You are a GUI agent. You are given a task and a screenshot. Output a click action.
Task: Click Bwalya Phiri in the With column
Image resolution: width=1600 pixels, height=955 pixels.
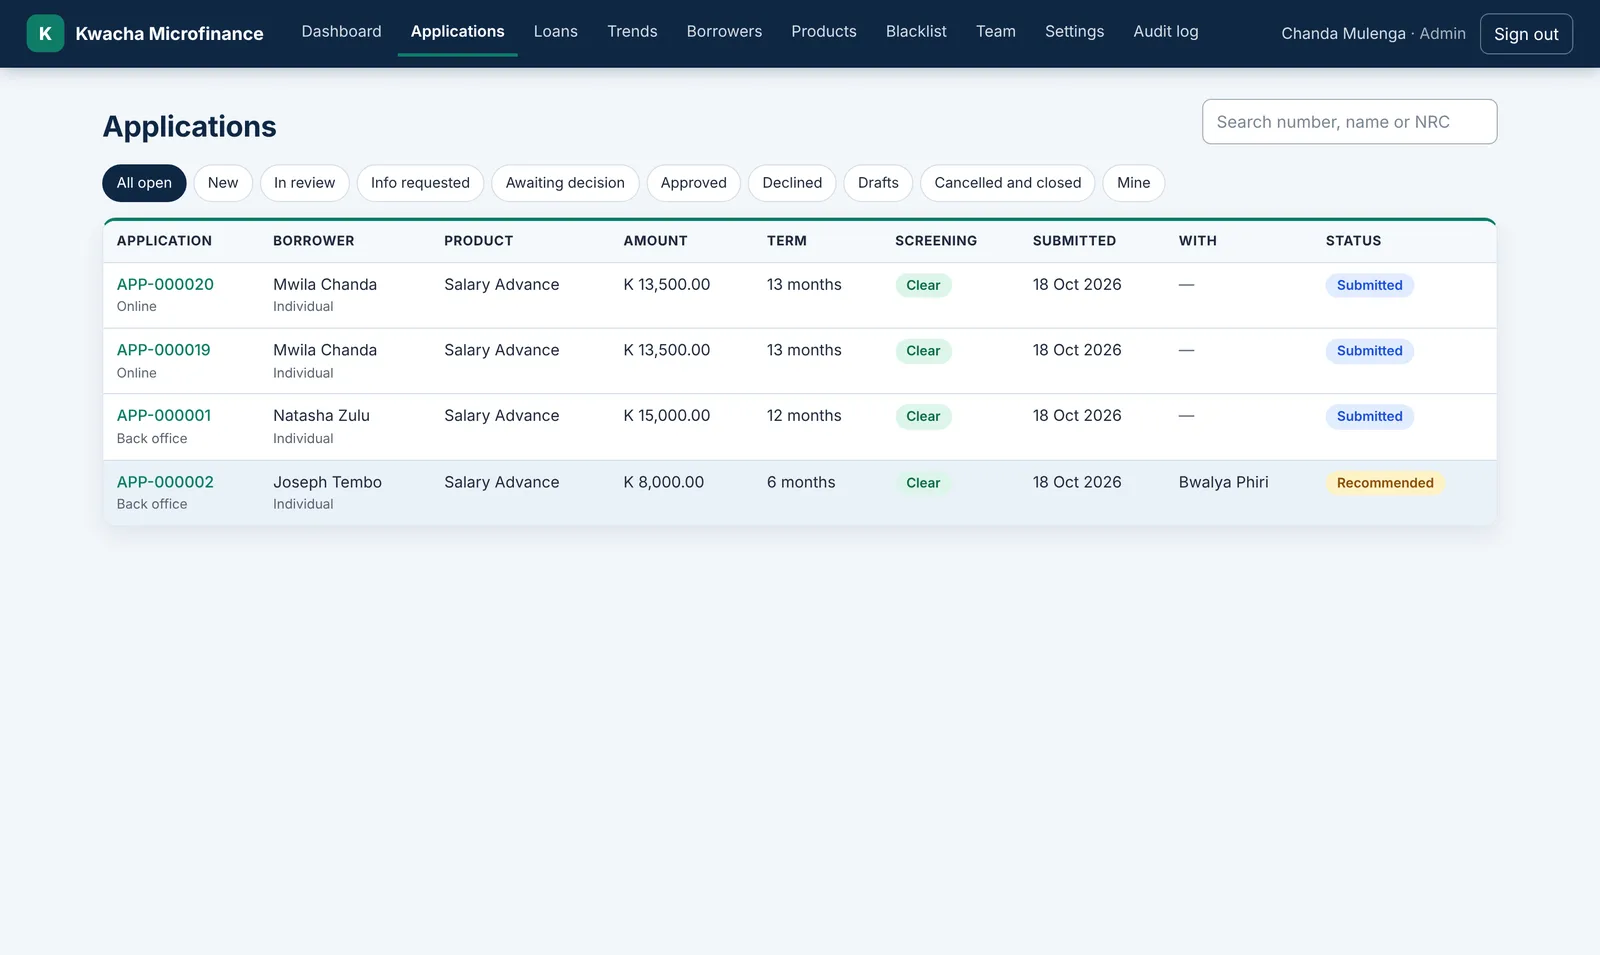coord(1223,482)
